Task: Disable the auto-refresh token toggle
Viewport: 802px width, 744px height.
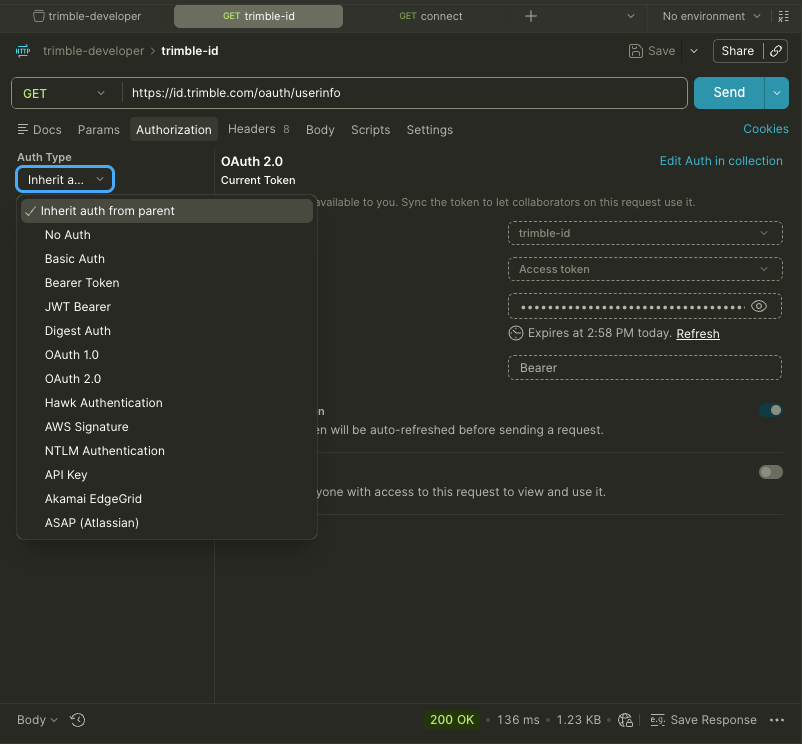Action: click(x=771, y=410)
